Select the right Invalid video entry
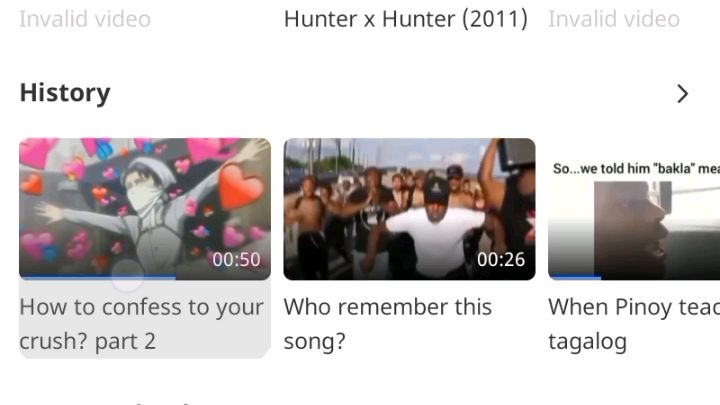The image size is (720, 405). click(614, 19)
